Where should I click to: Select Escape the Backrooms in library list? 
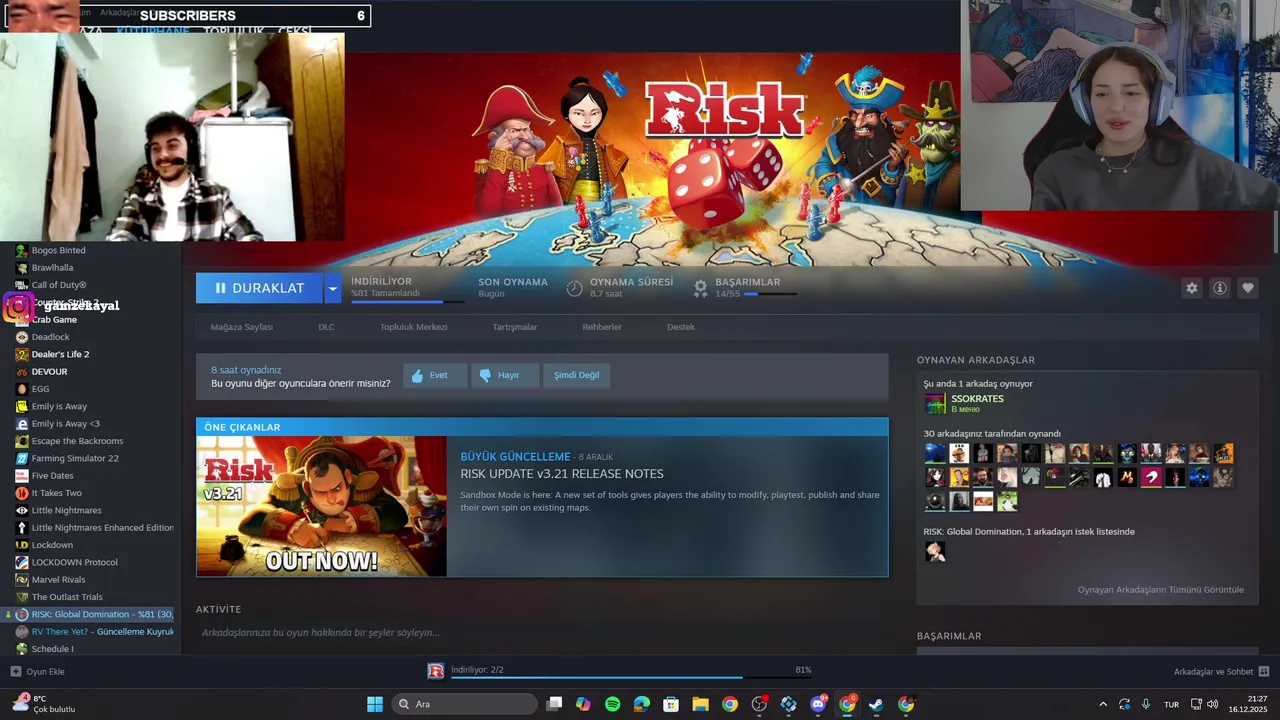coord(77,441)
